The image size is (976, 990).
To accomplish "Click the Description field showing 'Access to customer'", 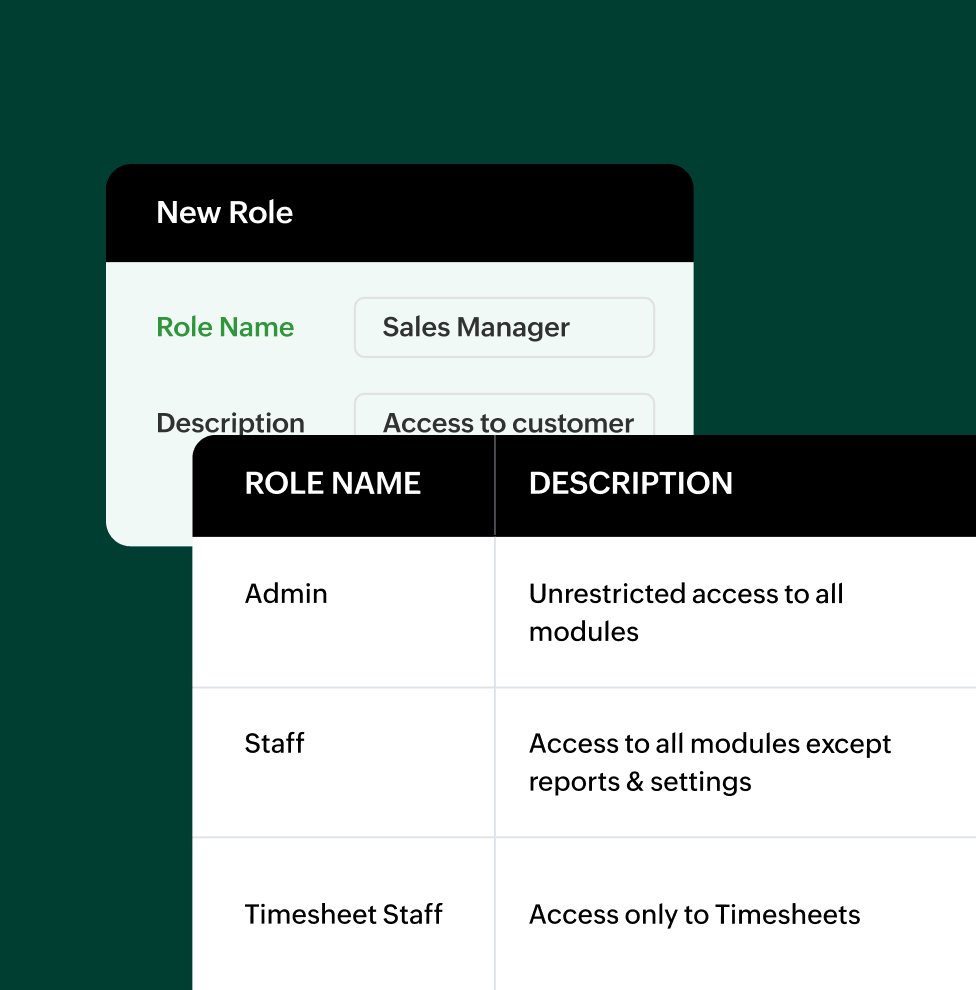I will tap(503, 420).
